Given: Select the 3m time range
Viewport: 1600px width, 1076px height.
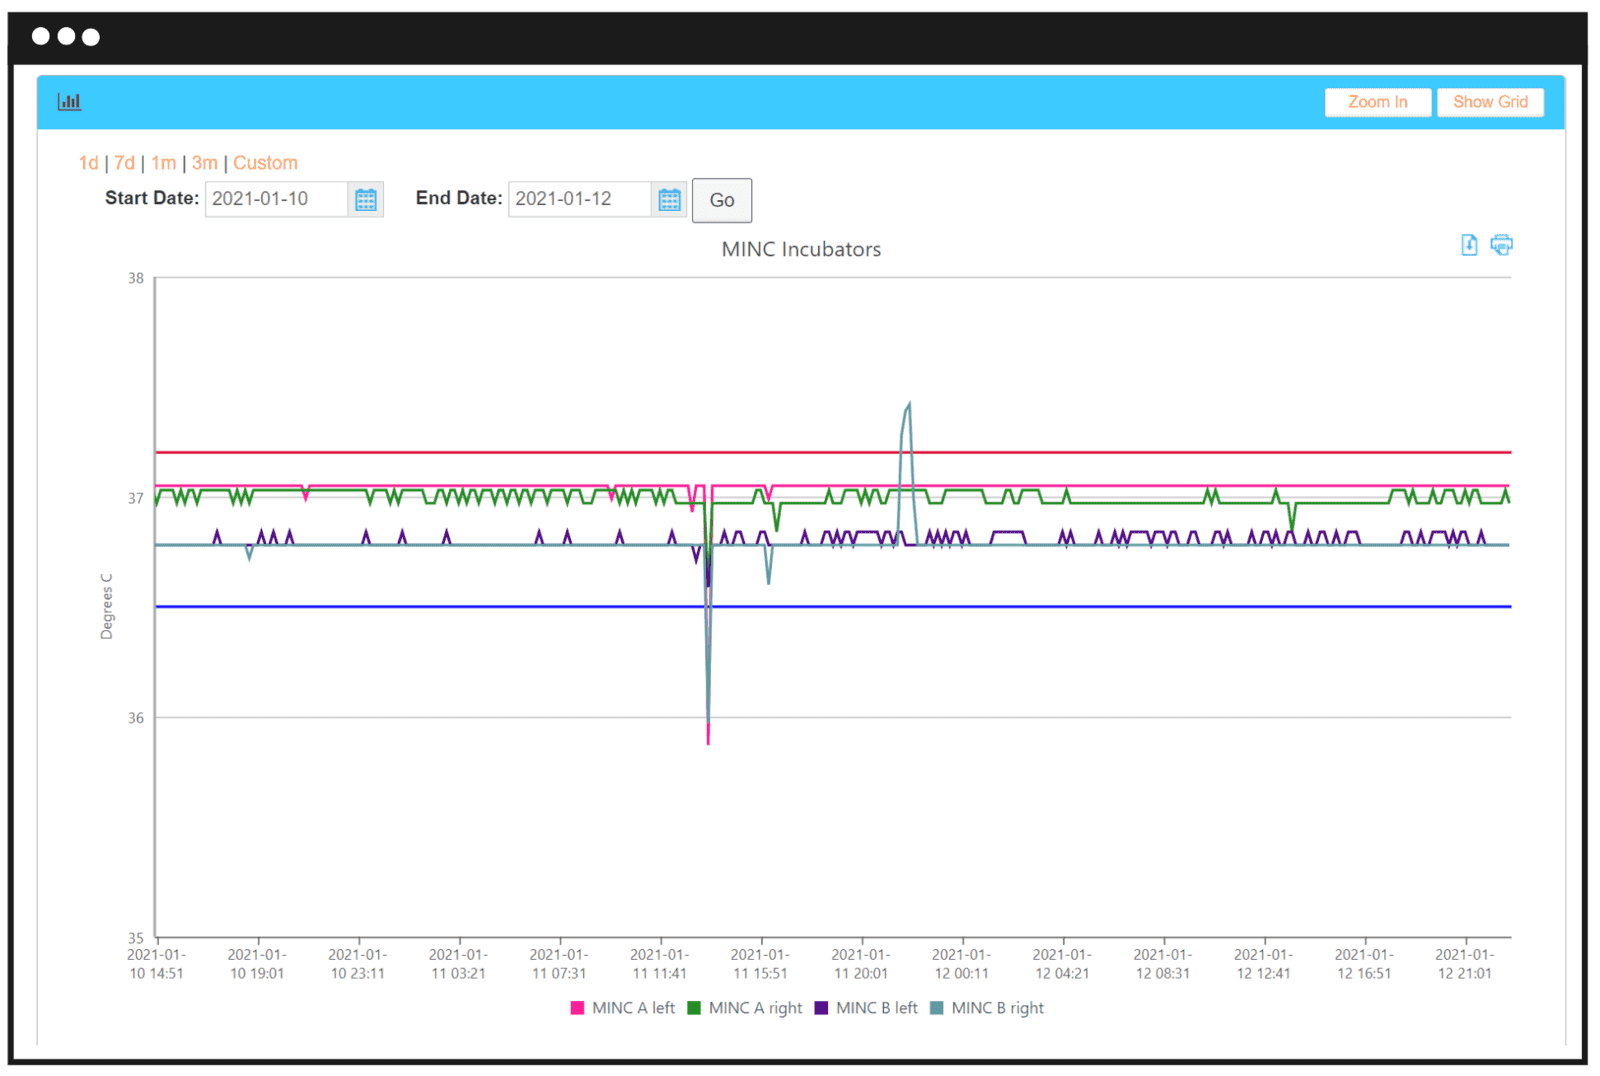Looking at the screenshot, I should [204, 163].
